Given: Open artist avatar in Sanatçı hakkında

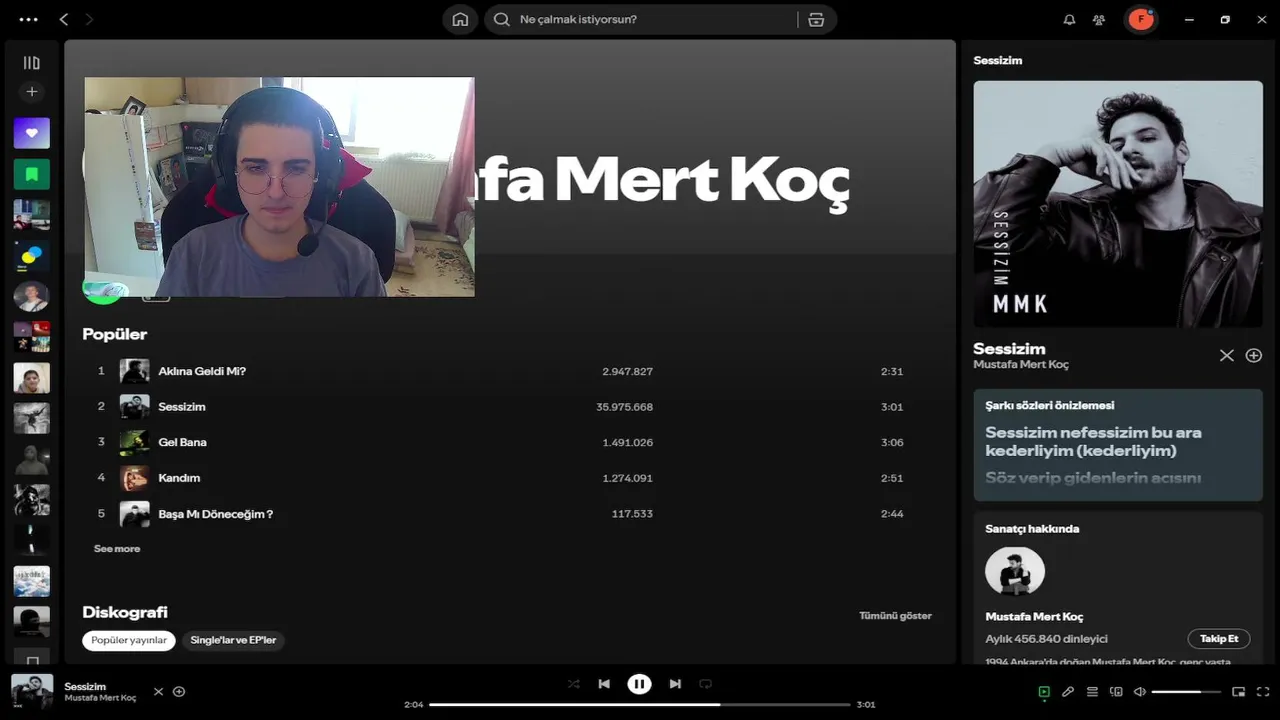Looking at the screenshot, I should 1015,571.
